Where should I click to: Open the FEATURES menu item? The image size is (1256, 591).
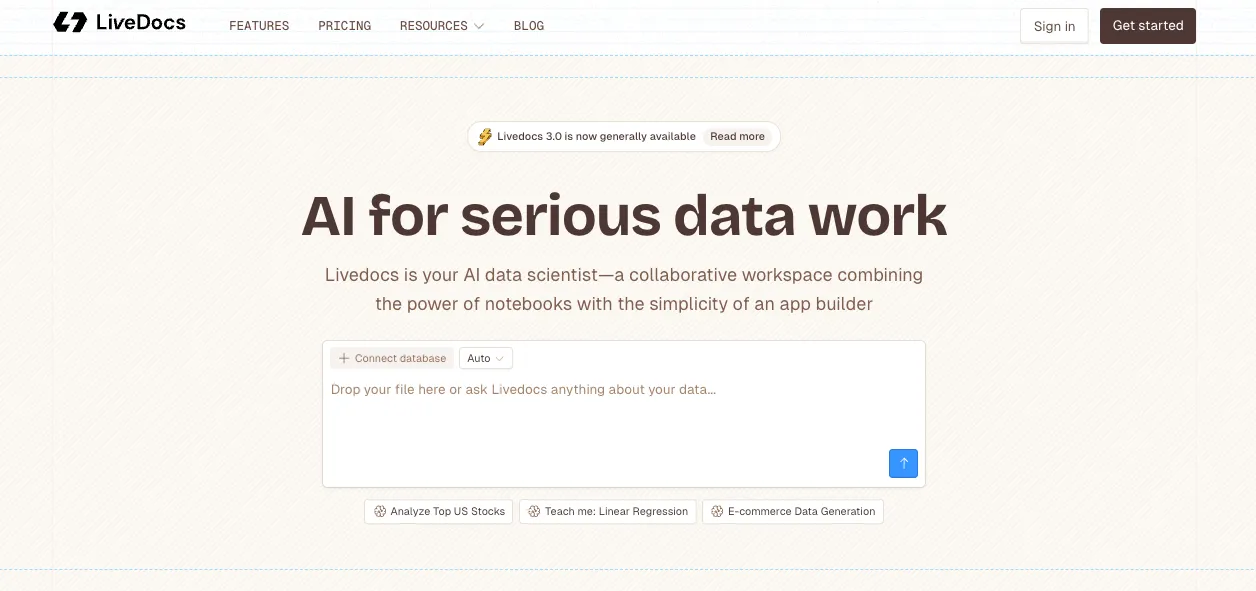[259, 26]
